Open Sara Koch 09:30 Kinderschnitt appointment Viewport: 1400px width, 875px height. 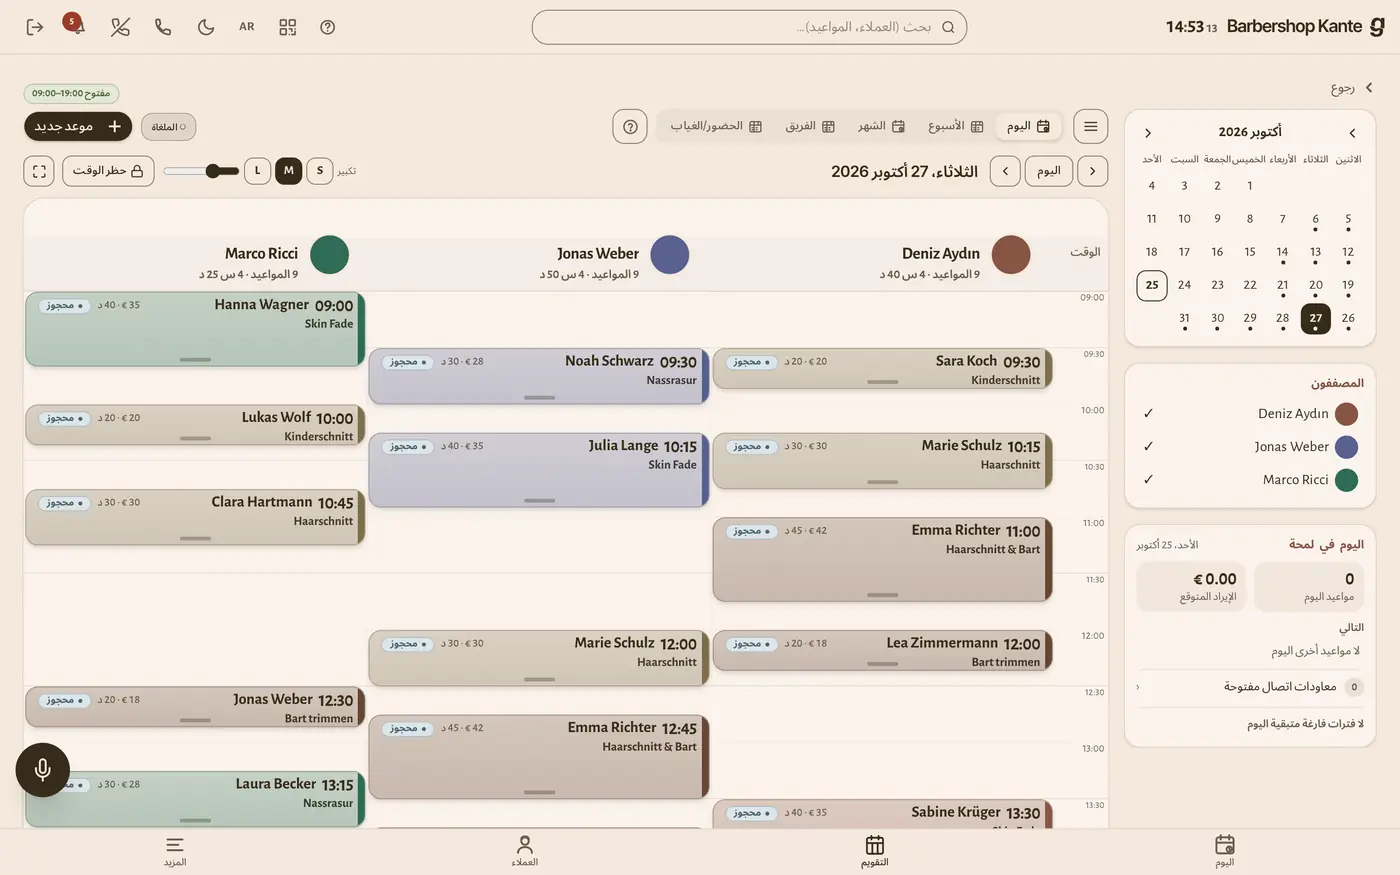tap(882, 368)
